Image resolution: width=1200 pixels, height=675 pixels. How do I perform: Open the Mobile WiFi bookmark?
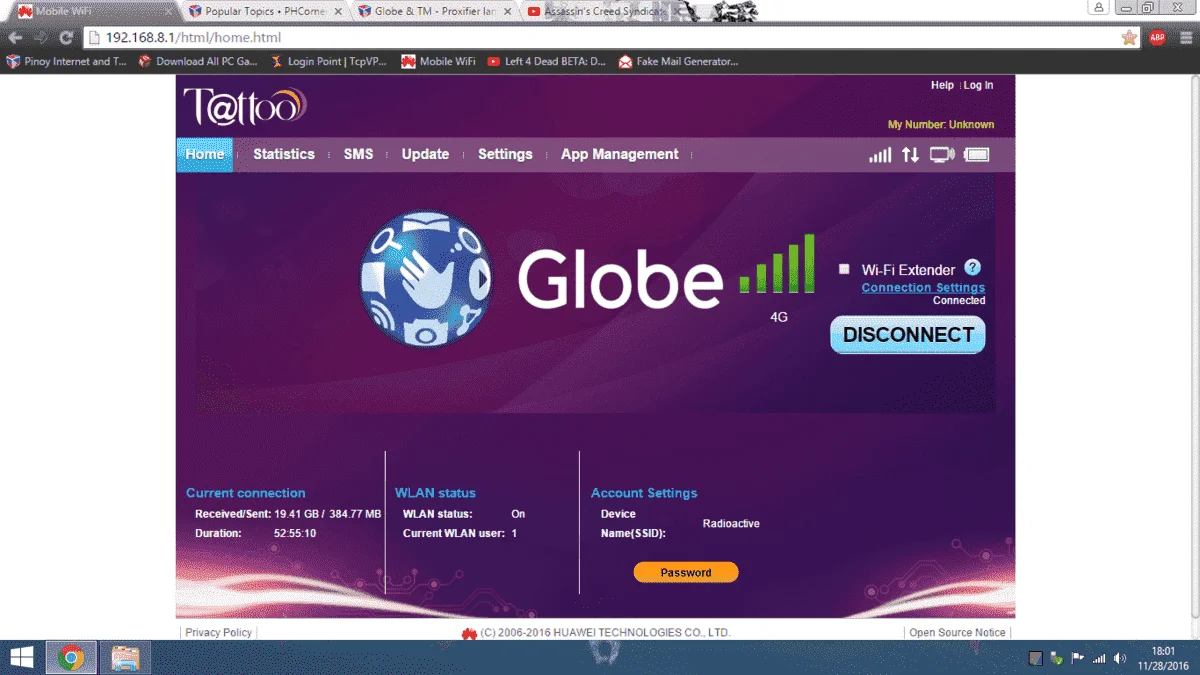pyautogui.click(x=438, y=61)
